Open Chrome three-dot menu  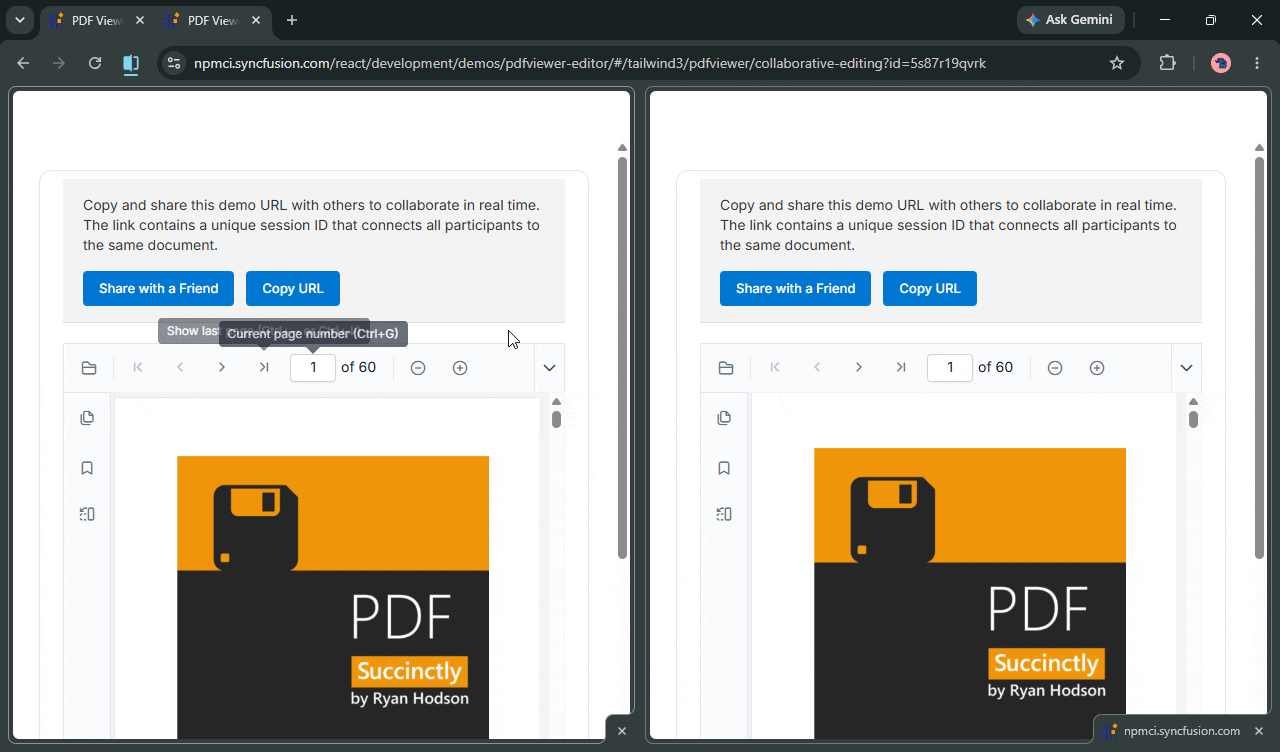click(x=1257, y=63)
